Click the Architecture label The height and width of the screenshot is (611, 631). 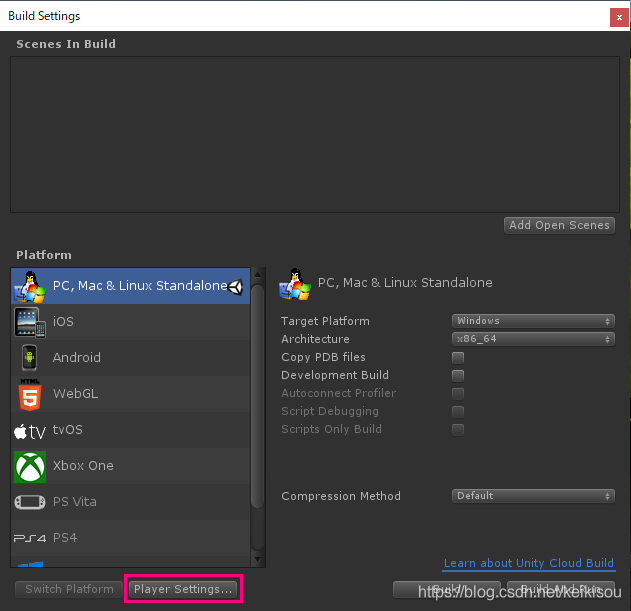pyautogui.click(x=315, y=339)
